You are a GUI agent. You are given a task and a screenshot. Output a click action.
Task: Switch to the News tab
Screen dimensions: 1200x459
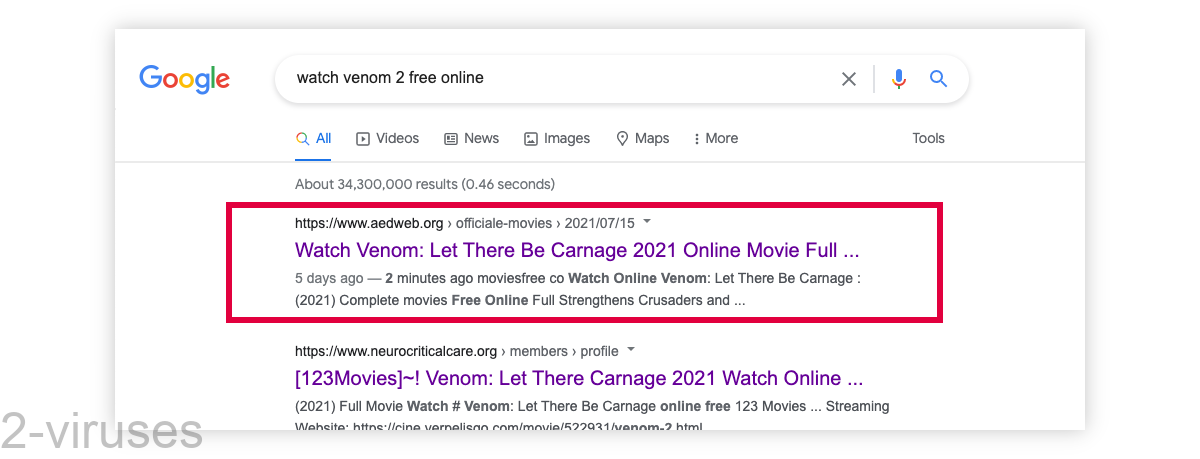coord(472,139)
